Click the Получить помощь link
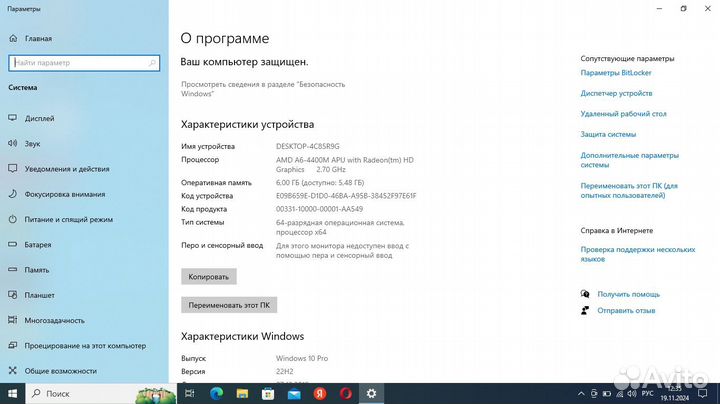This screenshot has height=404, width=720. tap(628, 294)
